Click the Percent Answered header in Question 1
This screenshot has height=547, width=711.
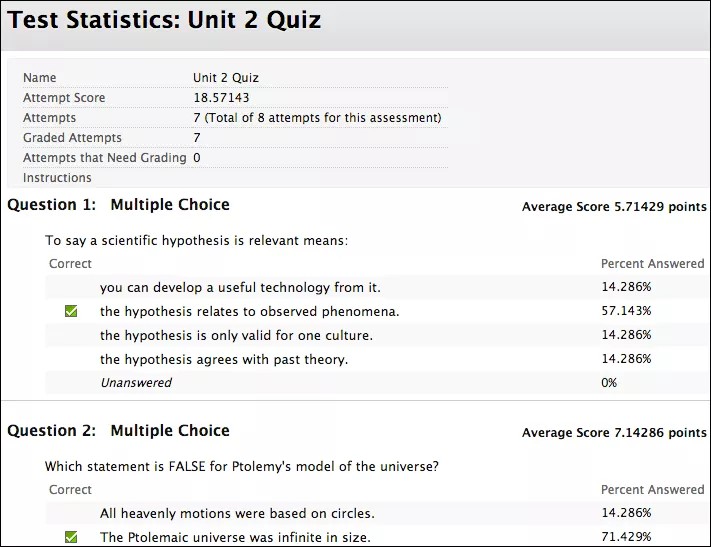[x=652, y=264]
